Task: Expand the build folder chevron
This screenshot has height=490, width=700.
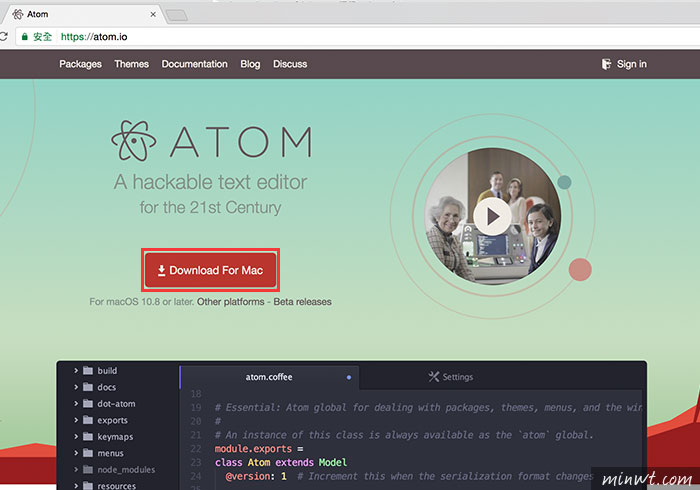Action: tap(76, 370)
